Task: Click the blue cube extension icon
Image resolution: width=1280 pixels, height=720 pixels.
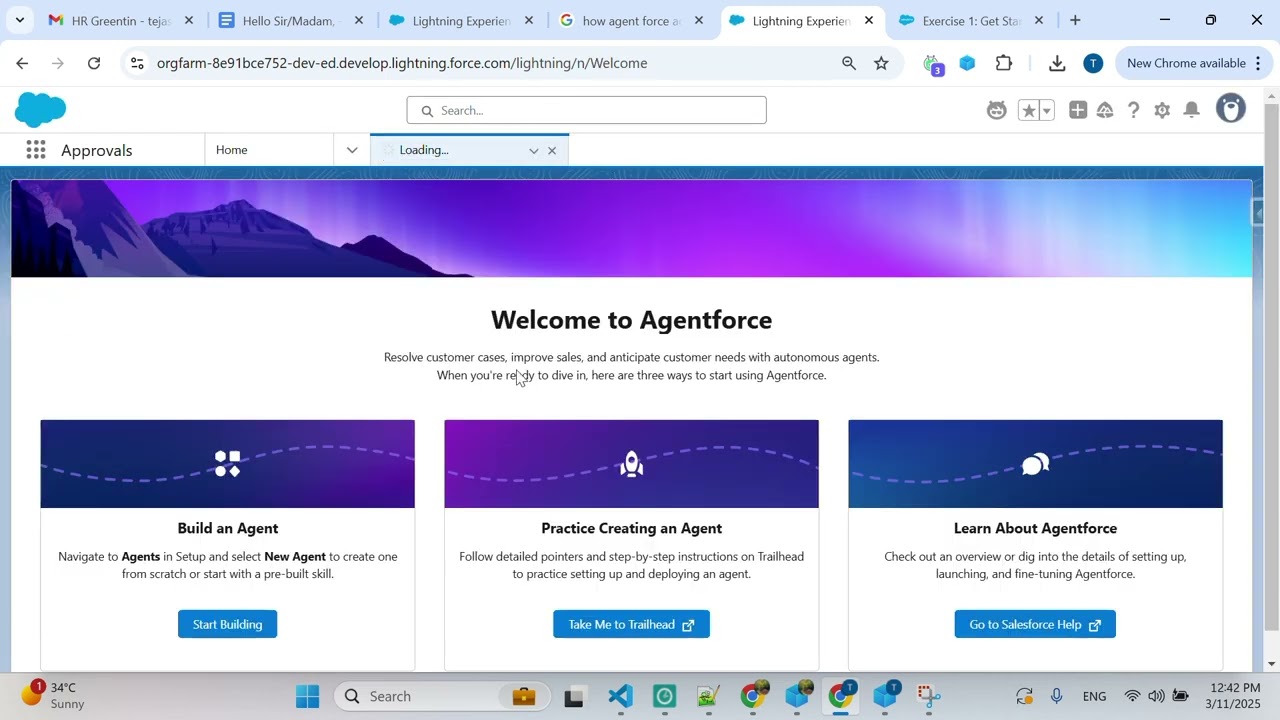Action: pos(967,63)
